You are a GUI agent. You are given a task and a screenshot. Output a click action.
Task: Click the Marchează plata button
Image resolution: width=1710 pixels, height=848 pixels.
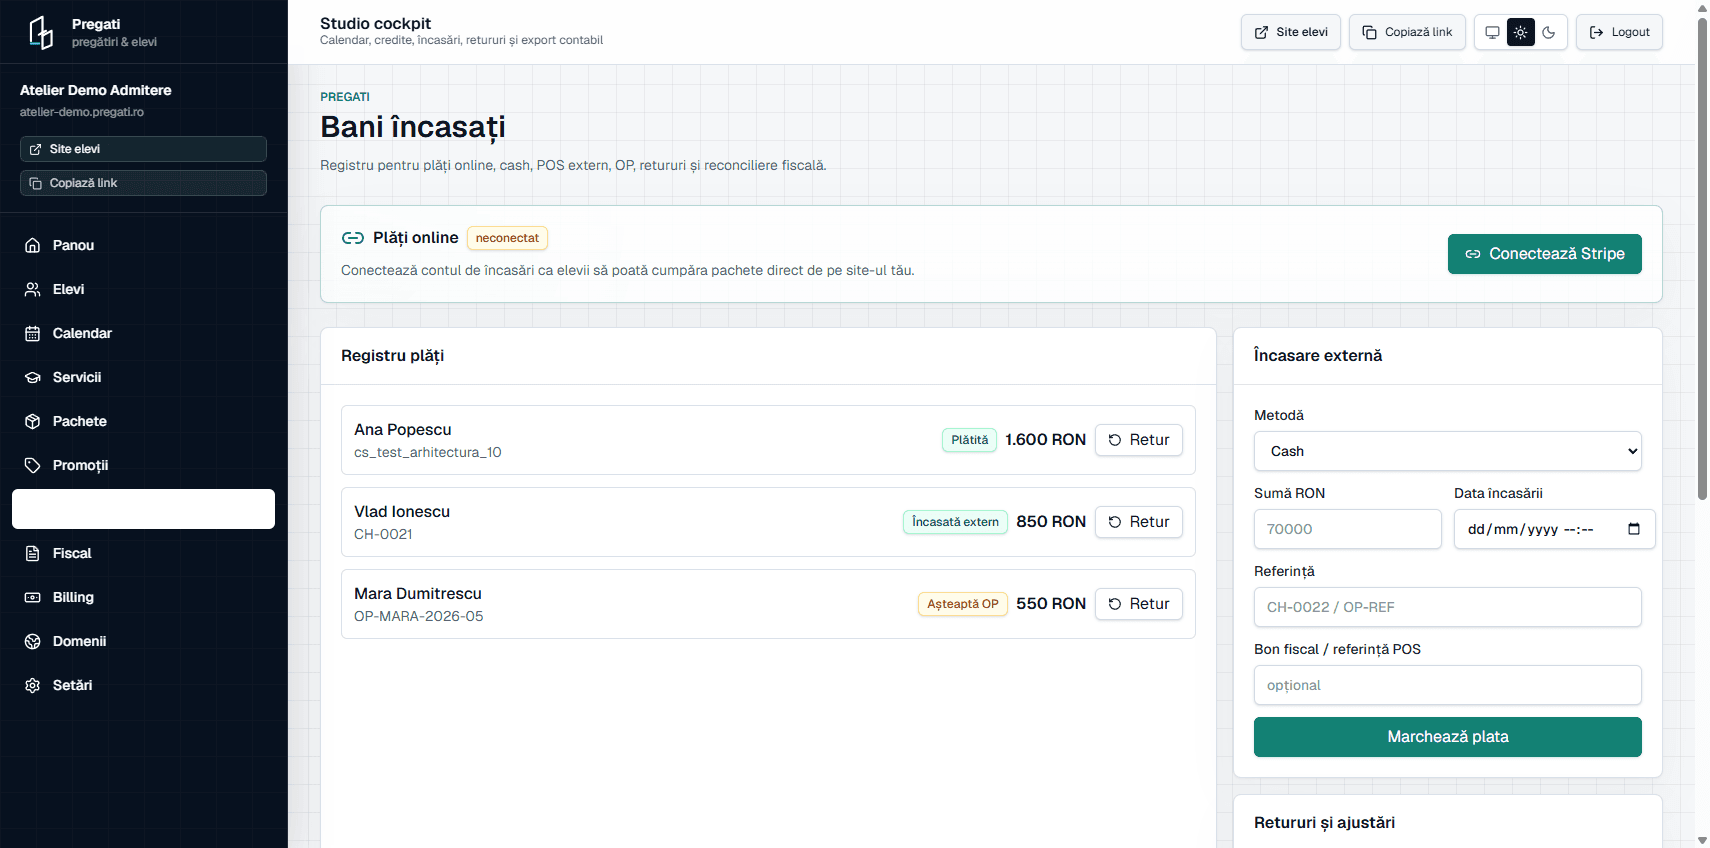(1447, 737)
